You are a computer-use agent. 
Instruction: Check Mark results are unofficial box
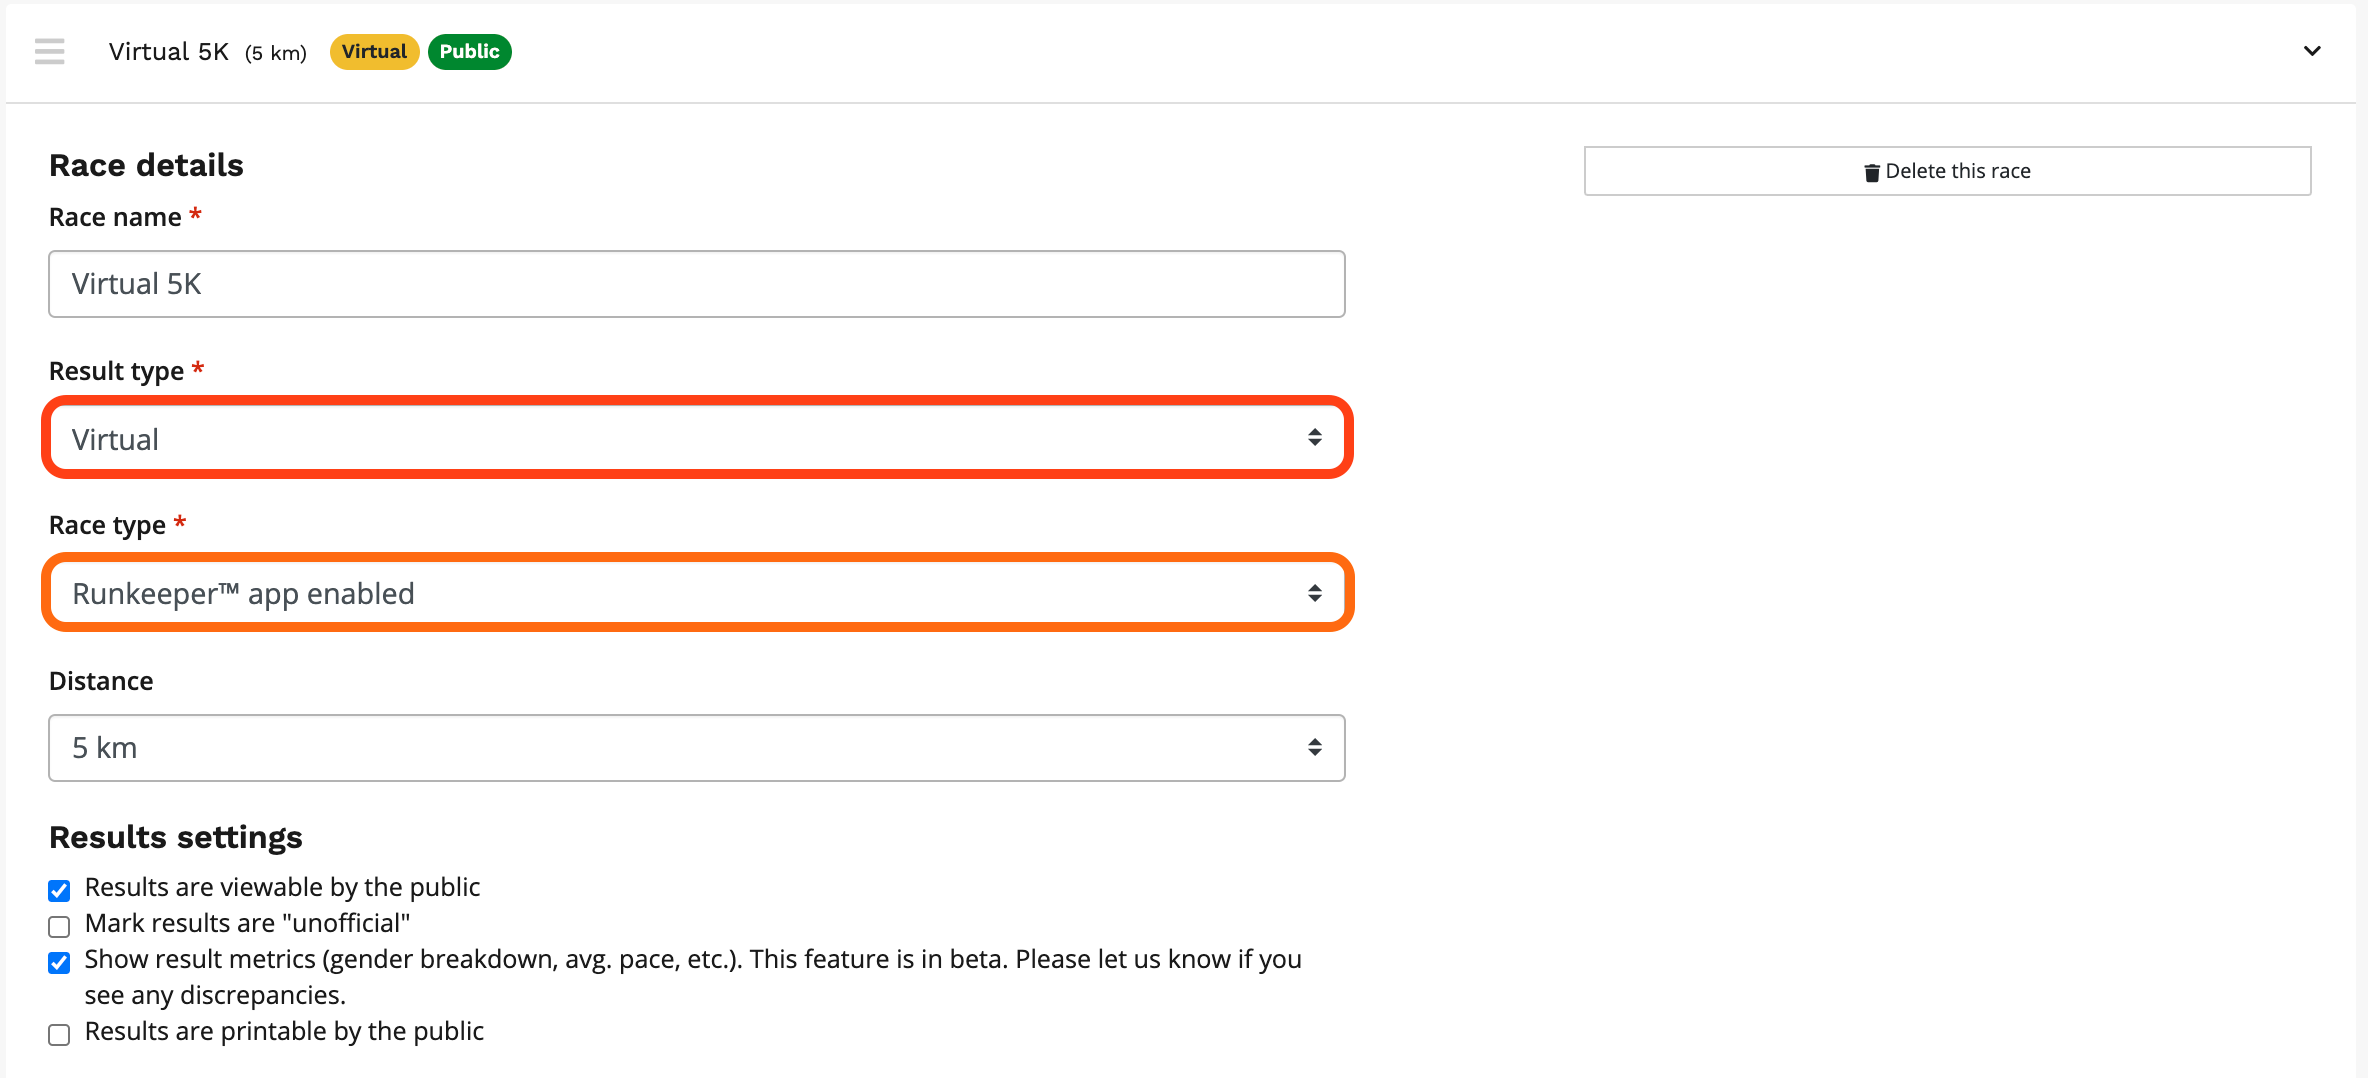point(60,926)
